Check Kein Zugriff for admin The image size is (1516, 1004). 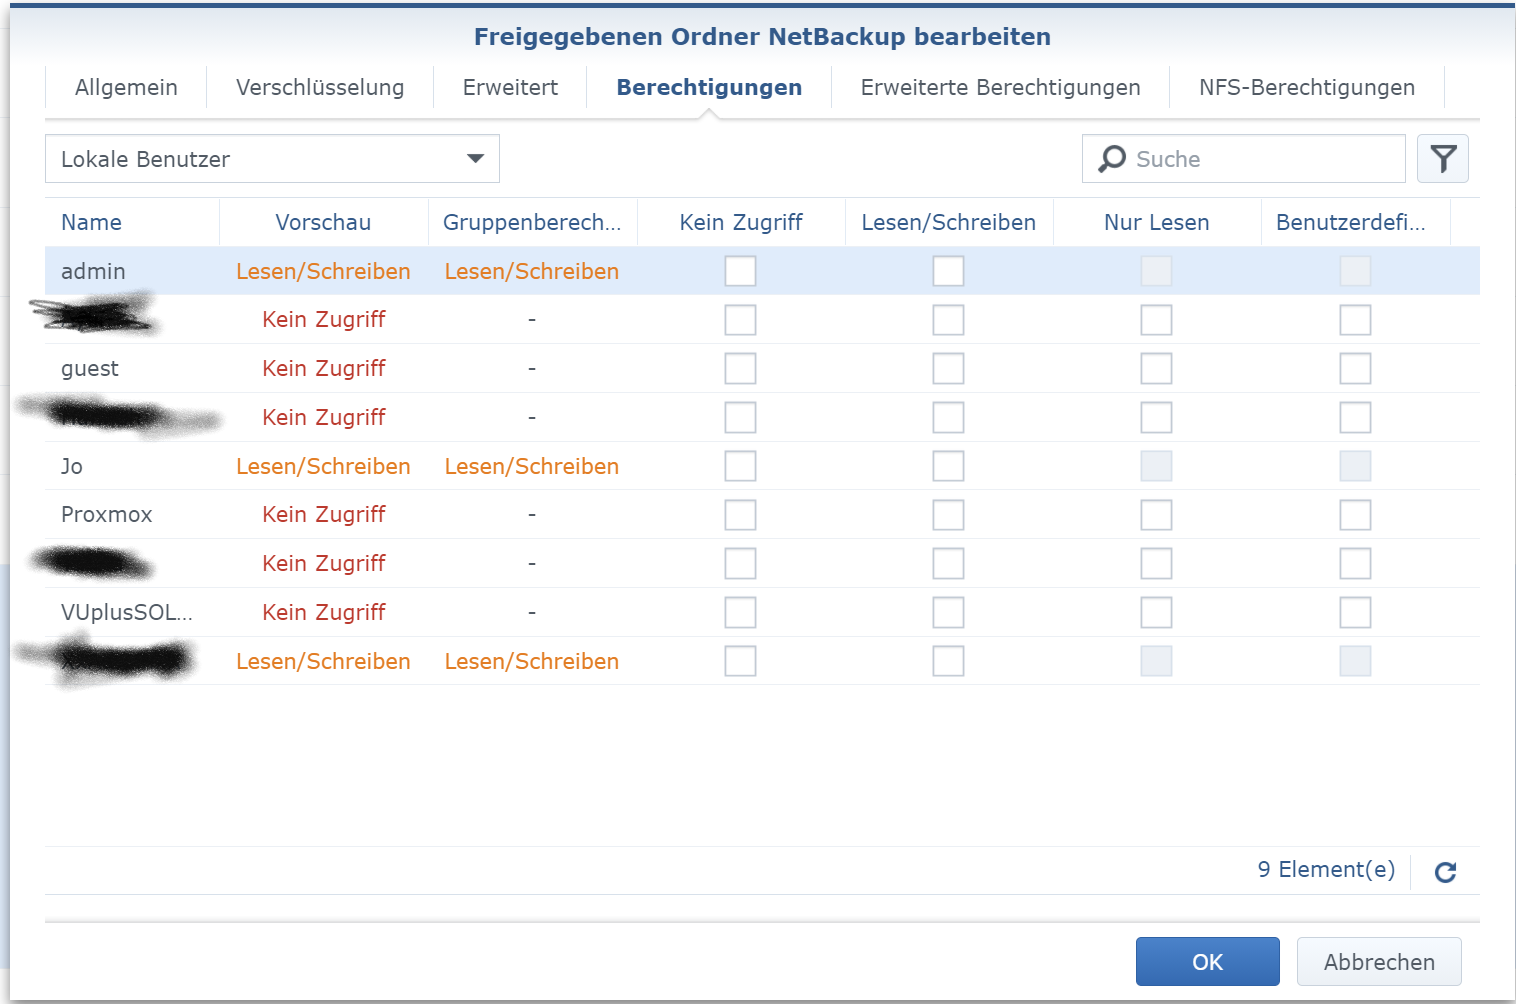tap(740, 271)
